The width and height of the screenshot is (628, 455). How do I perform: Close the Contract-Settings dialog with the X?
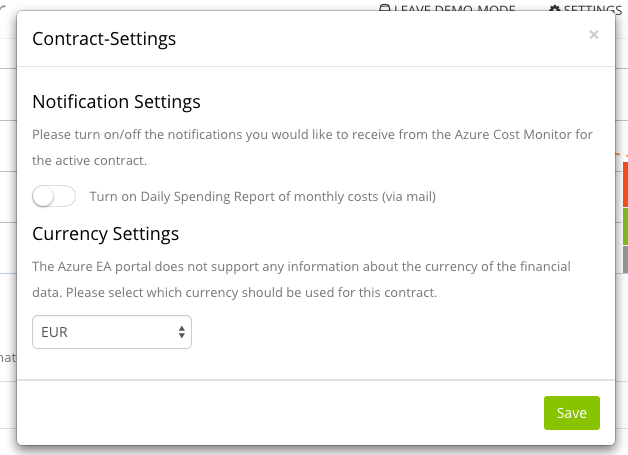[x=594, y=35]
